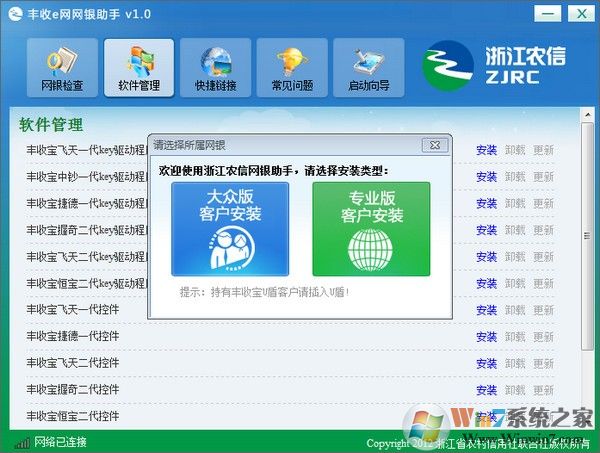Click the 软件管理 section heading
Screen dimensions: 600x453
(51, 125)
